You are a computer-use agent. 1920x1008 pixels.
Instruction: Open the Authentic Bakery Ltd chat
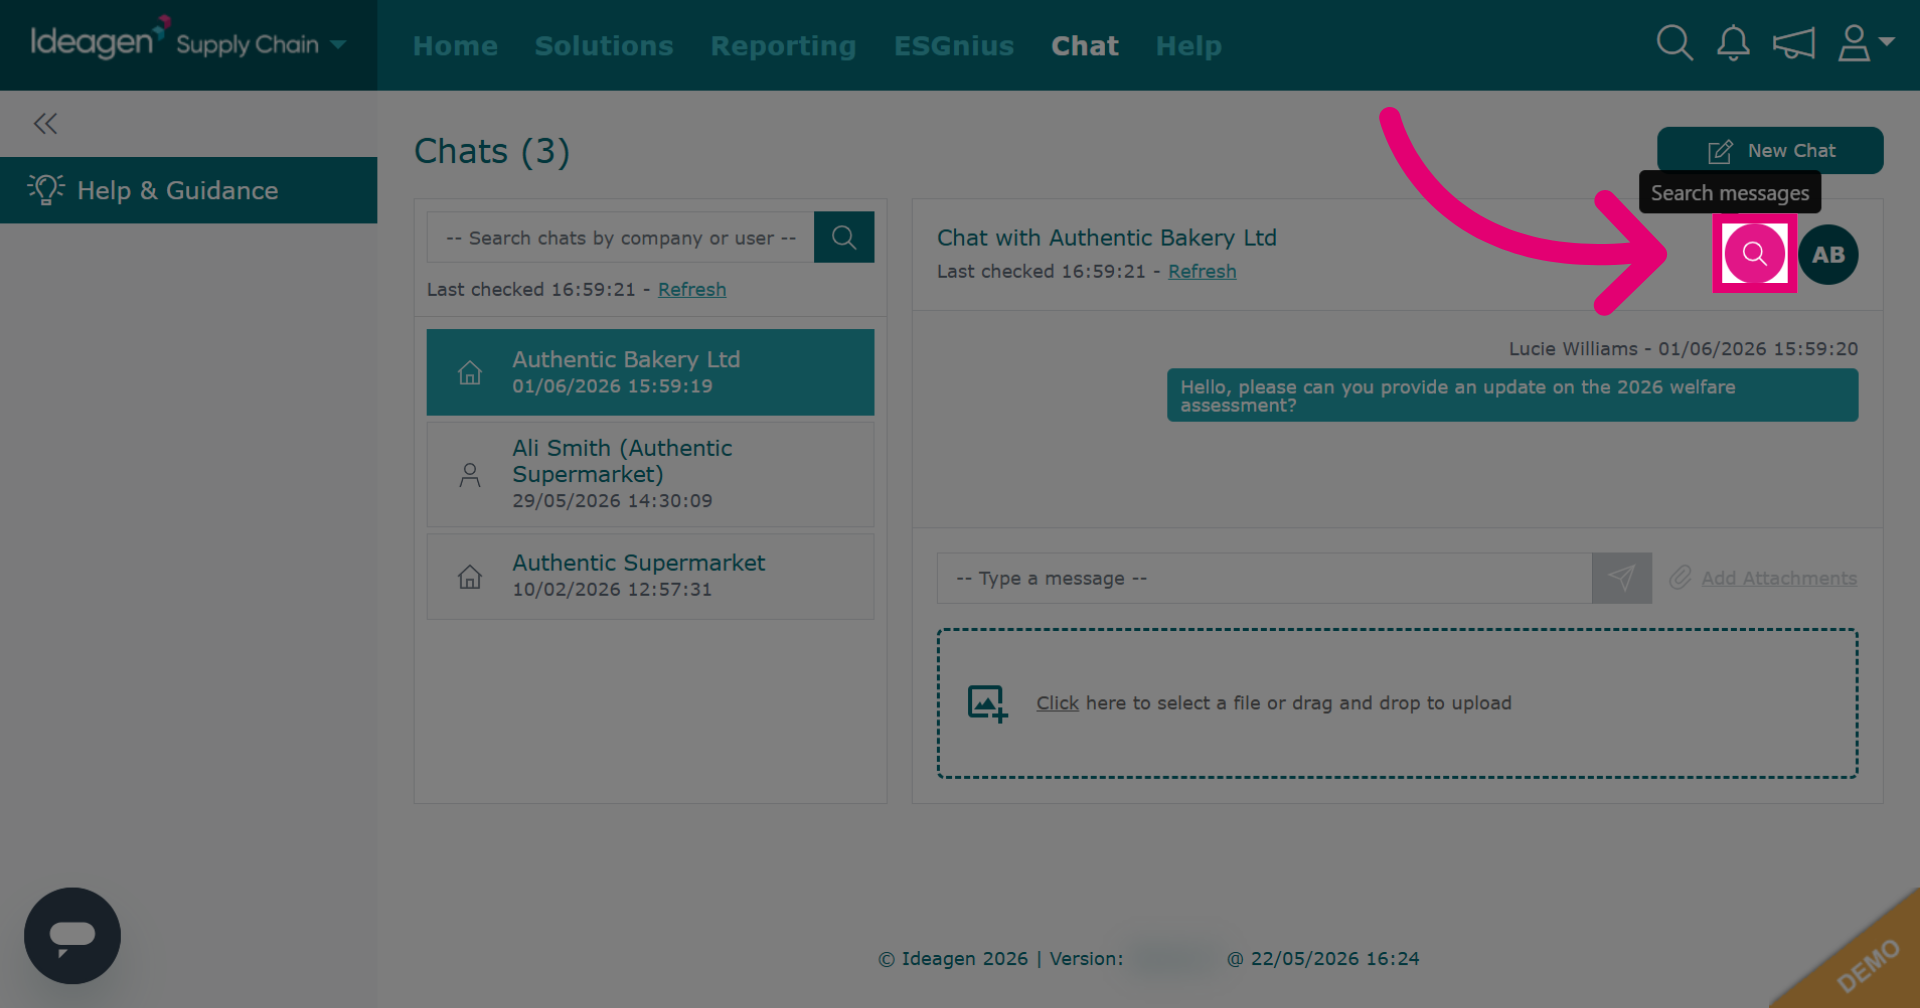[x=650, y=372]
